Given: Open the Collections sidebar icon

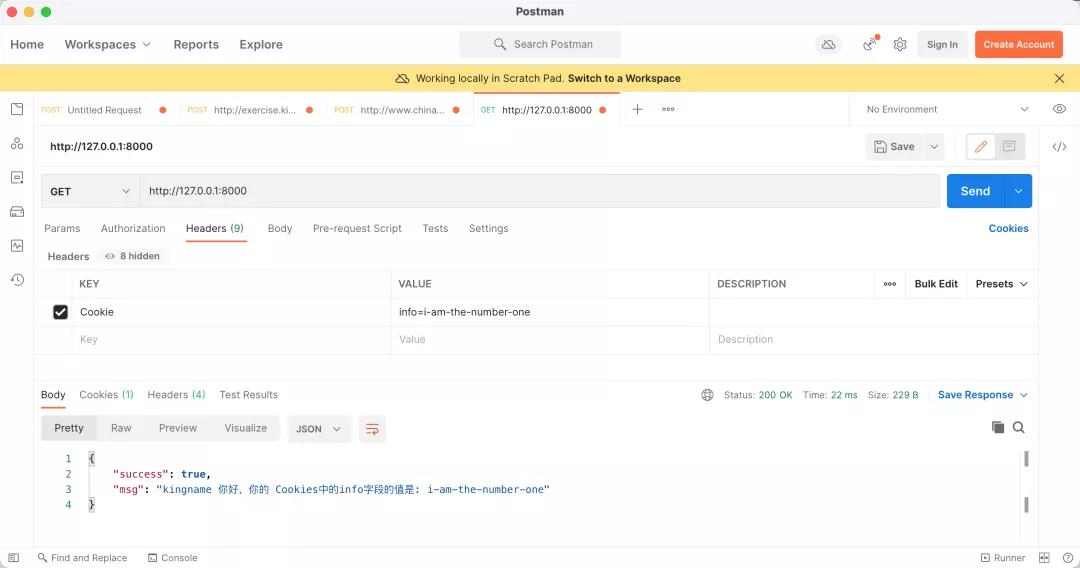Looking at the screenshot, I should (x=17, y=109).
